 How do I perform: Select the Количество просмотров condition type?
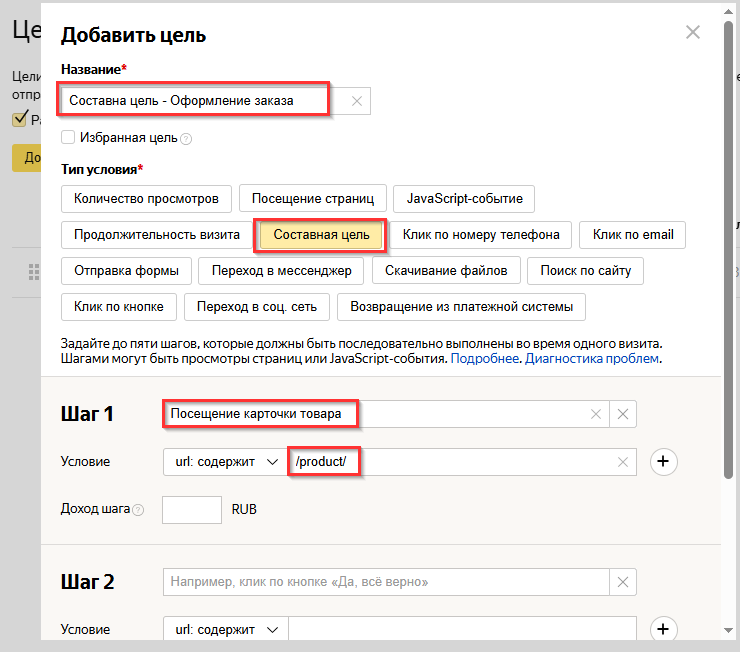click(146, 198)
